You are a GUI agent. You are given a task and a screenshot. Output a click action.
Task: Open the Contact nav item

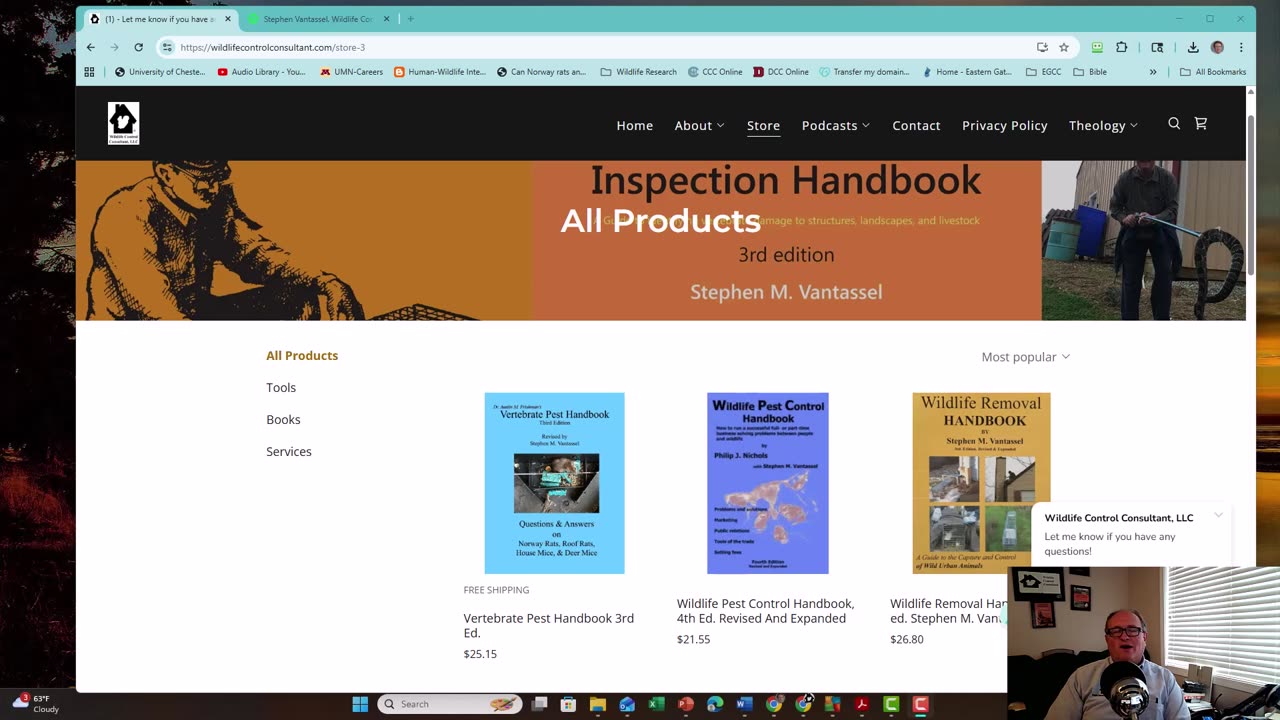tap(916, 125)
